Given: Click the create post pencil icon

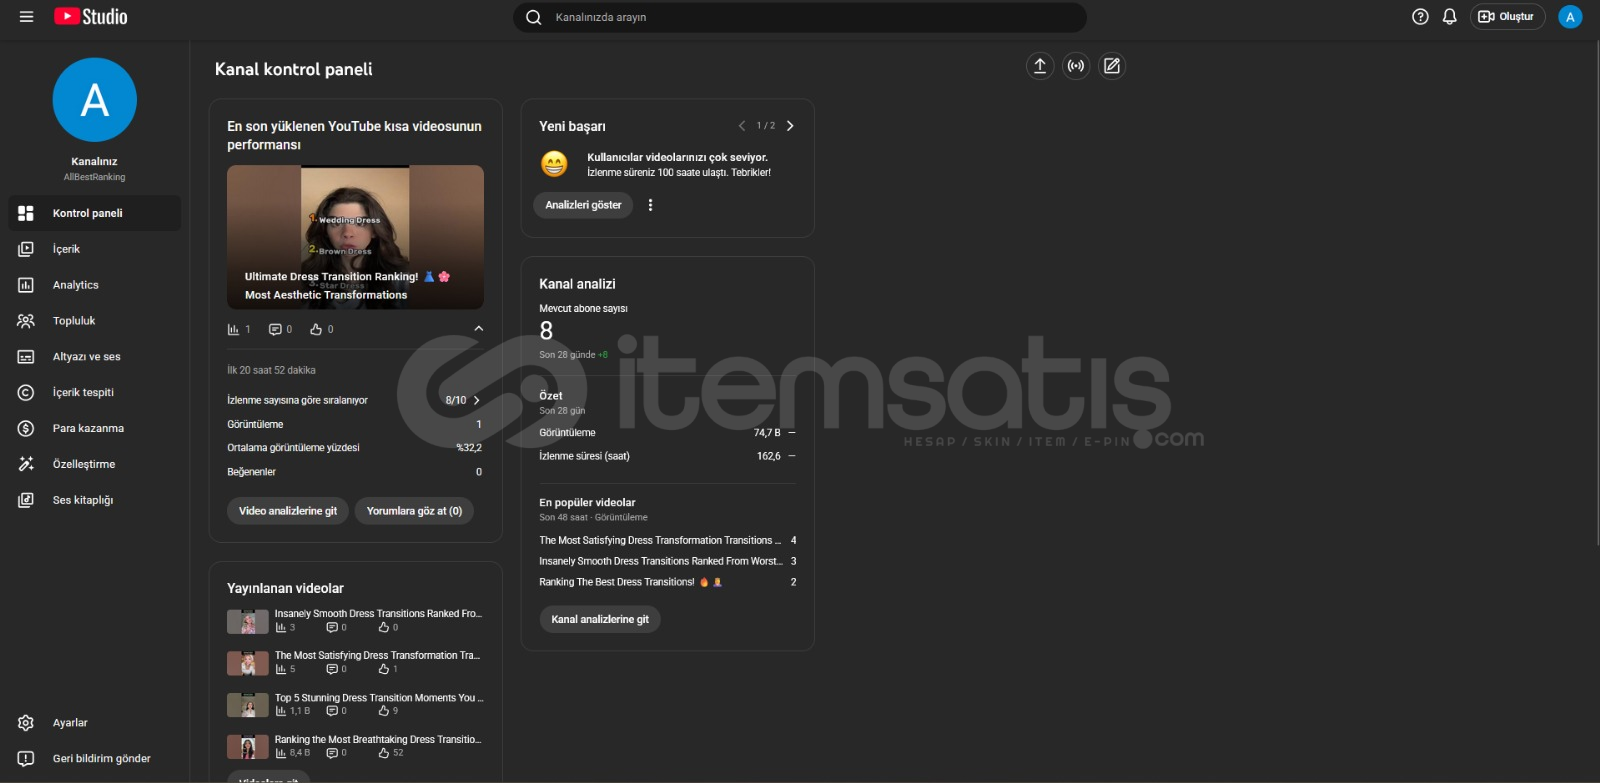Looking at the screenshot, I should click(x=1112, y=66).
